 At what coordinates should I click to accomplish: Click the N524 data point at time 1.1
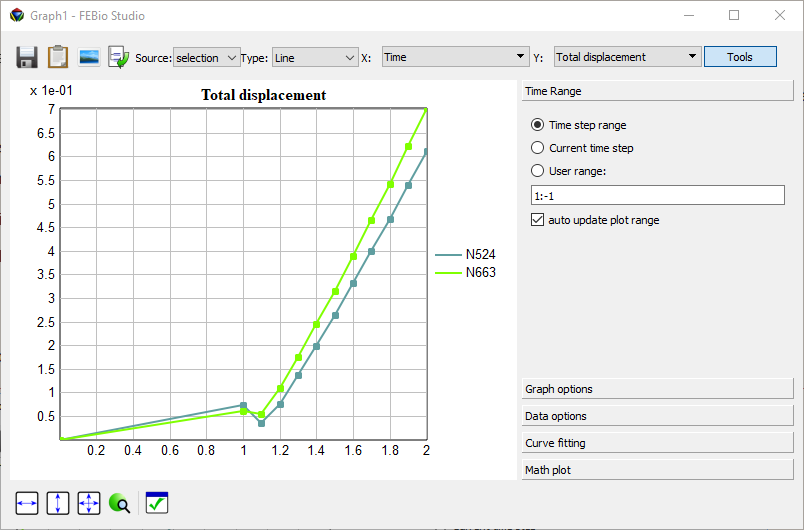[262, 423]
